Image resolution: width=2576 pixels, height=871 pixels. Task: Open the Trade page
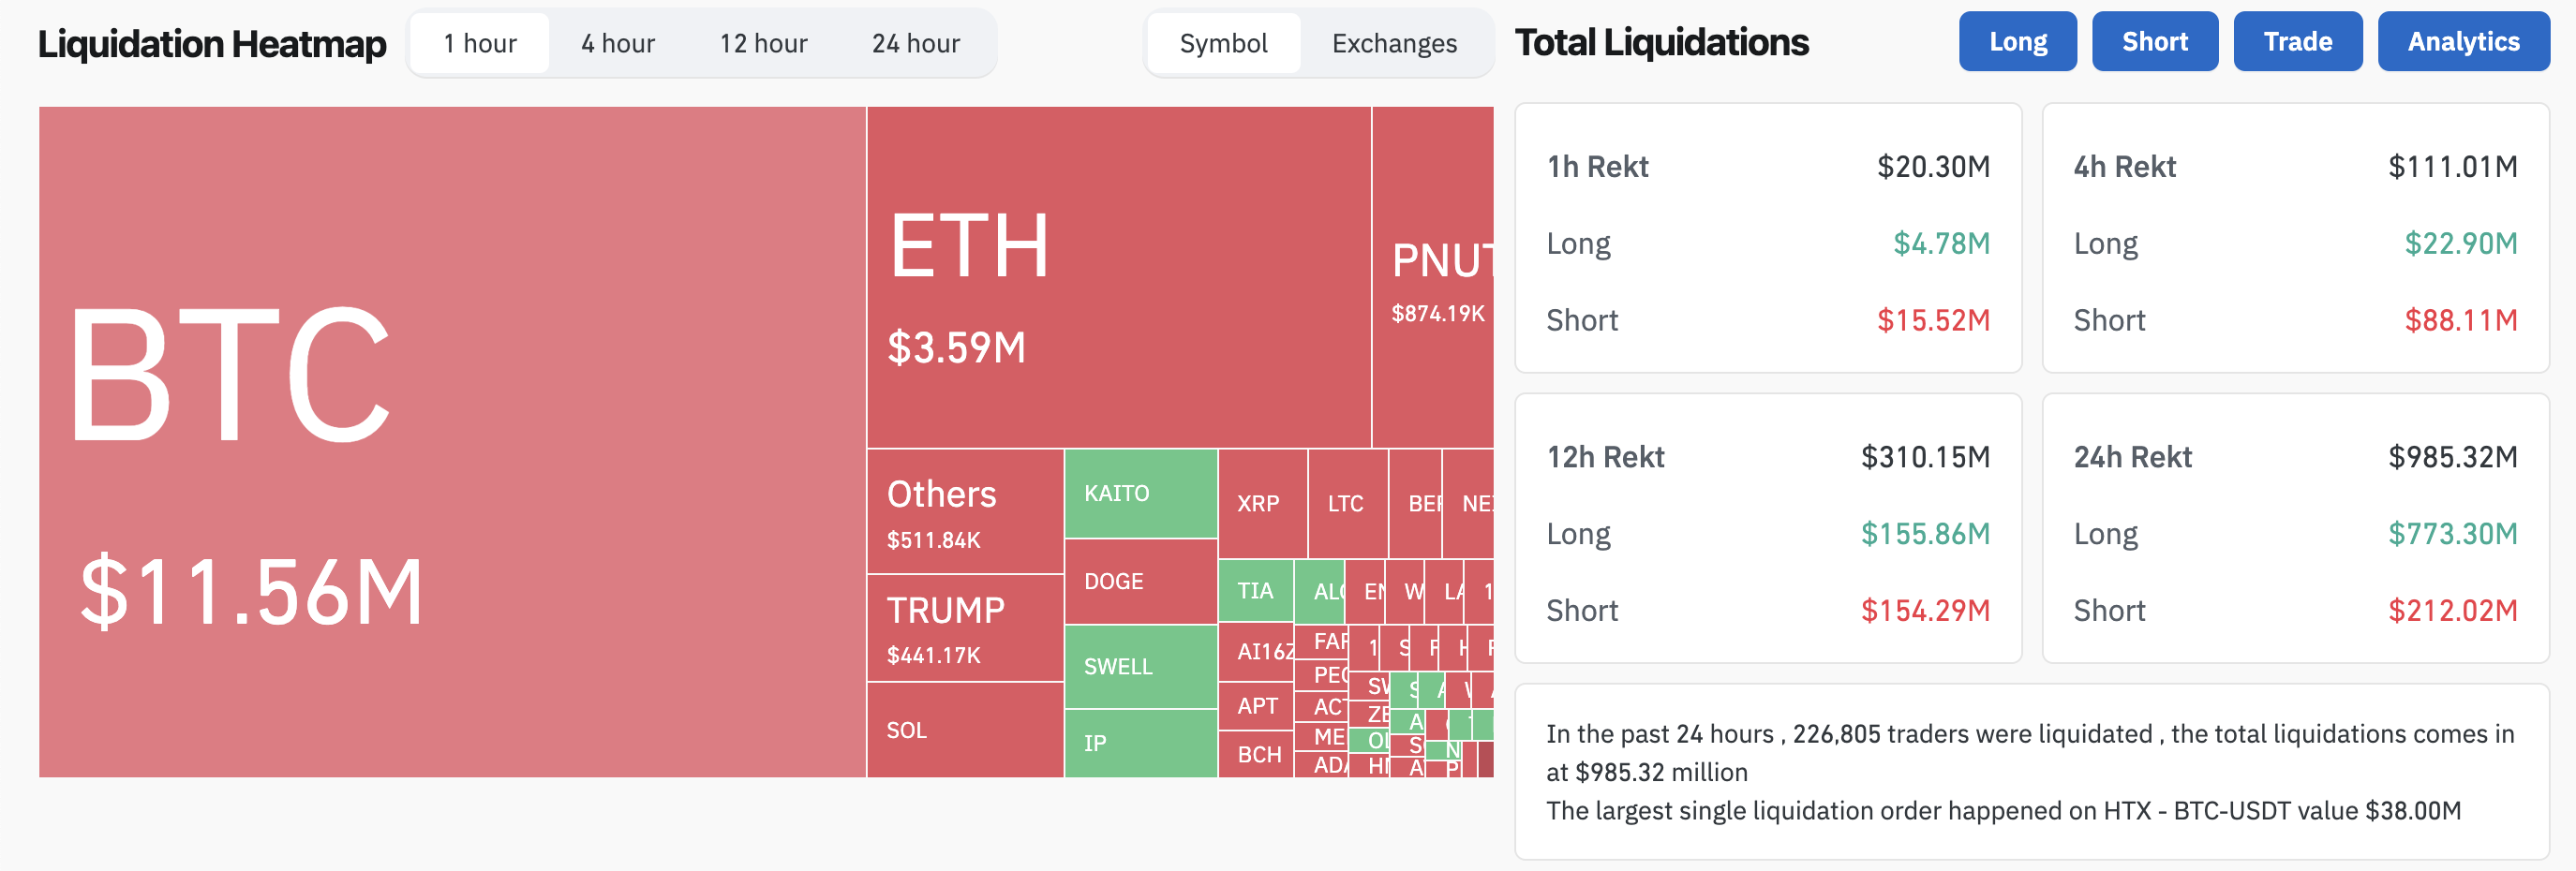click(x=2297, y=41)
